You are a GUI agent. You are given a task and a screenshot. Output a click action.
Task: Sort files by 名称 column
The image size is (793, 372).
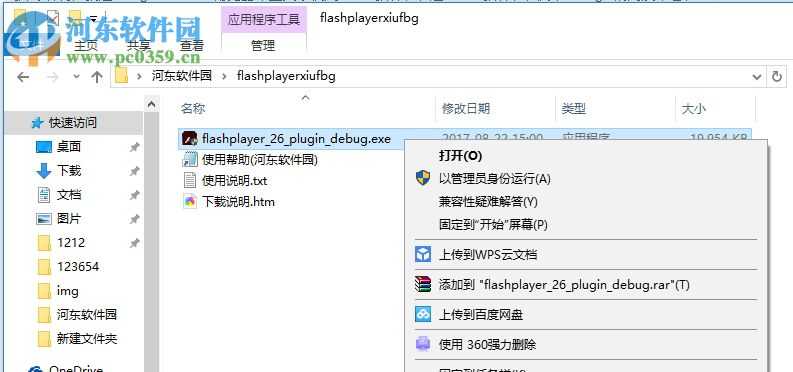[x=193, y=108]
